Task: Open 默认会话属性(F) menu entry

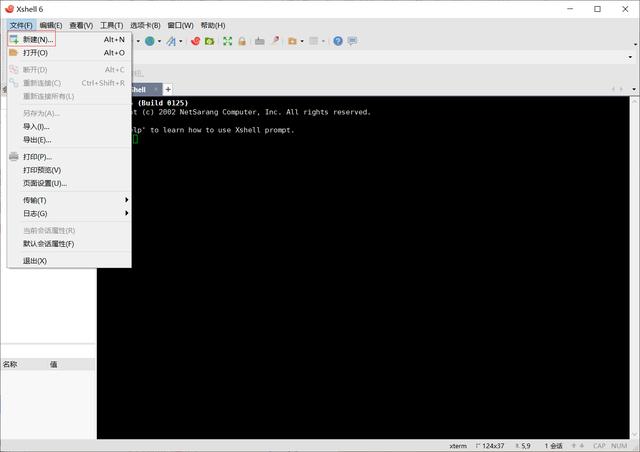Action: 69,244
